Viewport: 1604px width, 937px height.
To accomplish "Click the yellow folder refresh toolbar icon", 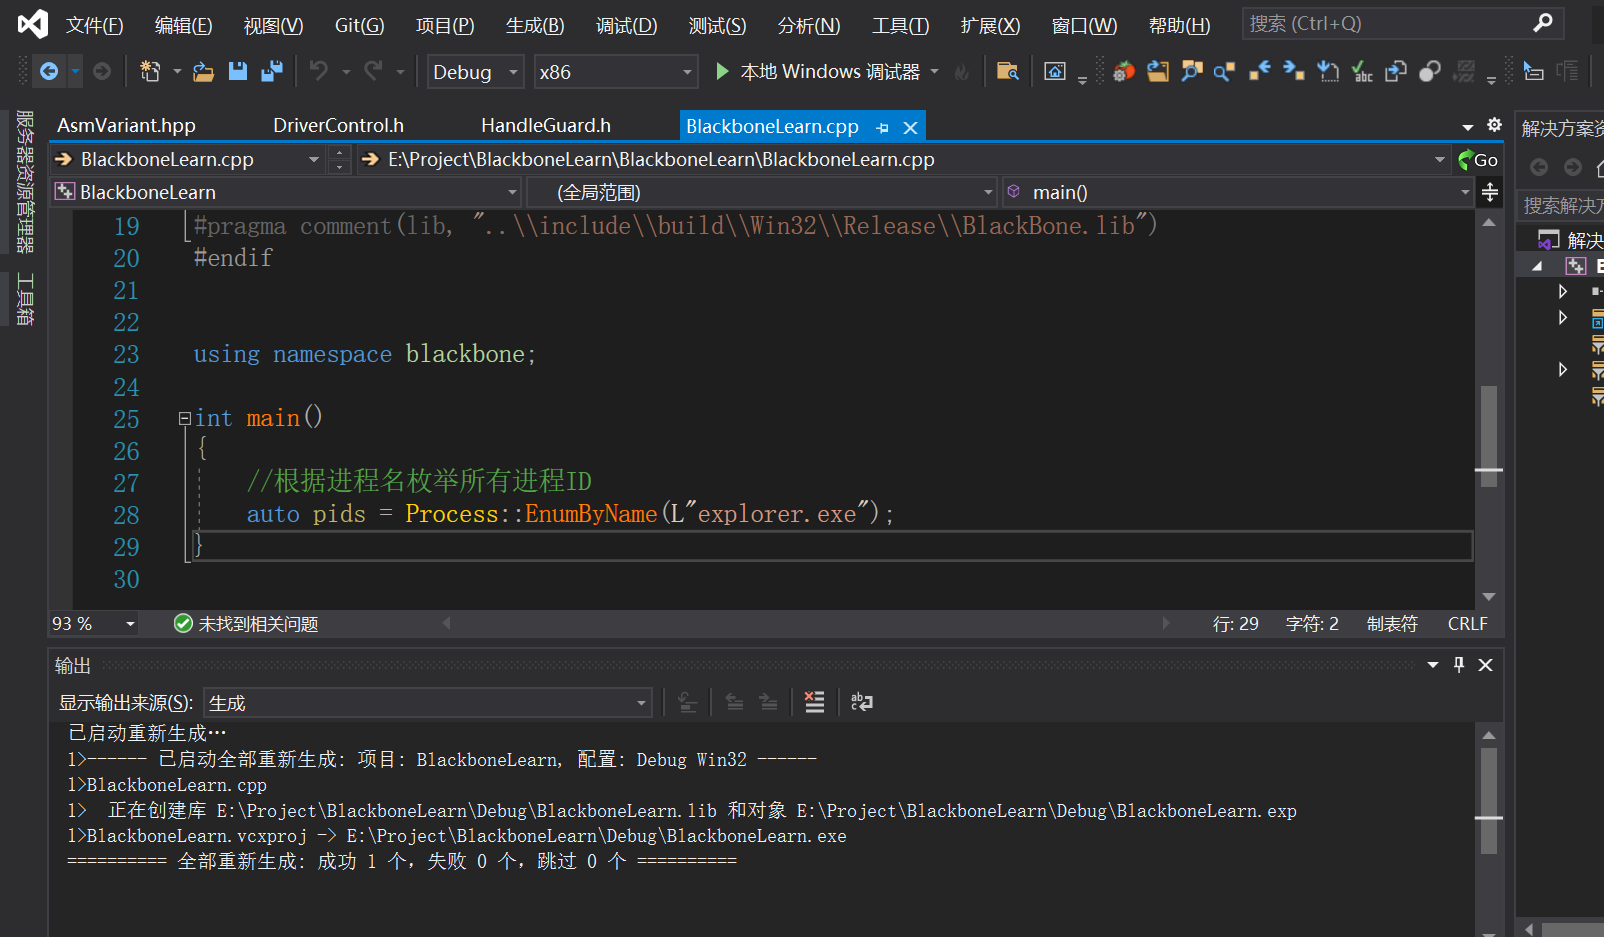I will 1158,71.
